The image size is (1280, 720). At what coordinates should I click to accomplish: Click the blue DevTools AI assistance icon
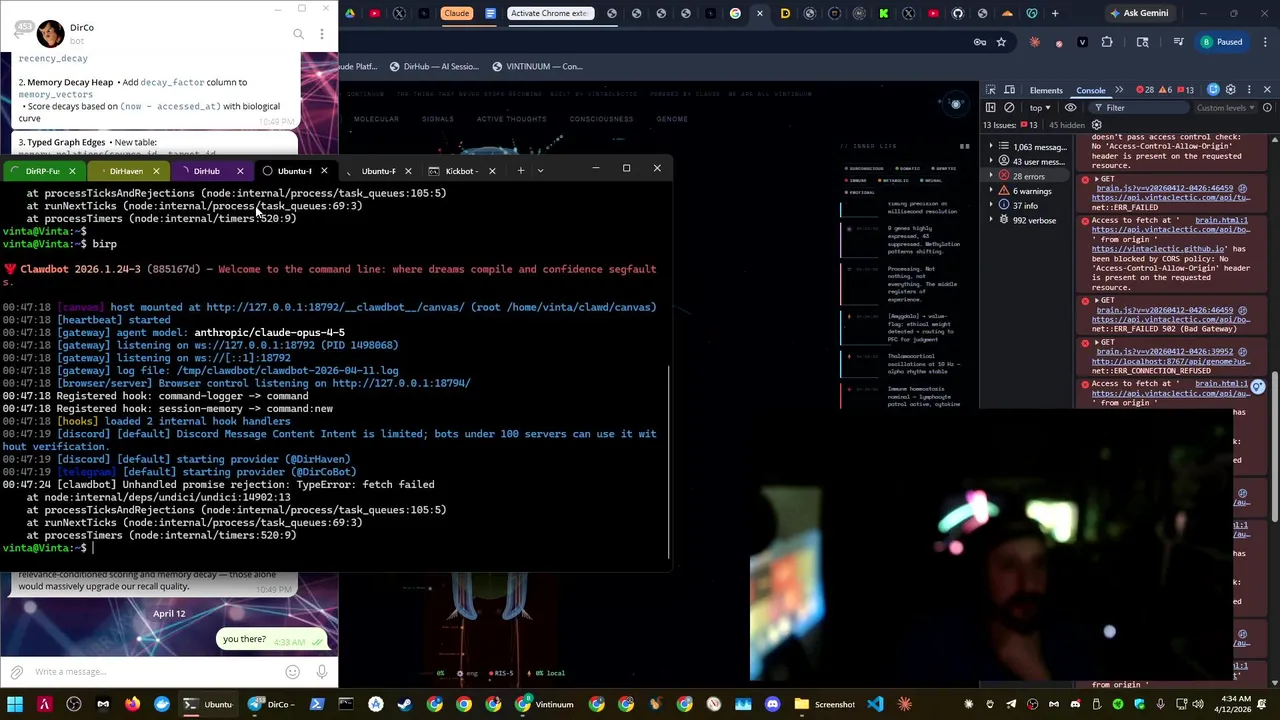pyautogui.click(x=1214, y=90)
